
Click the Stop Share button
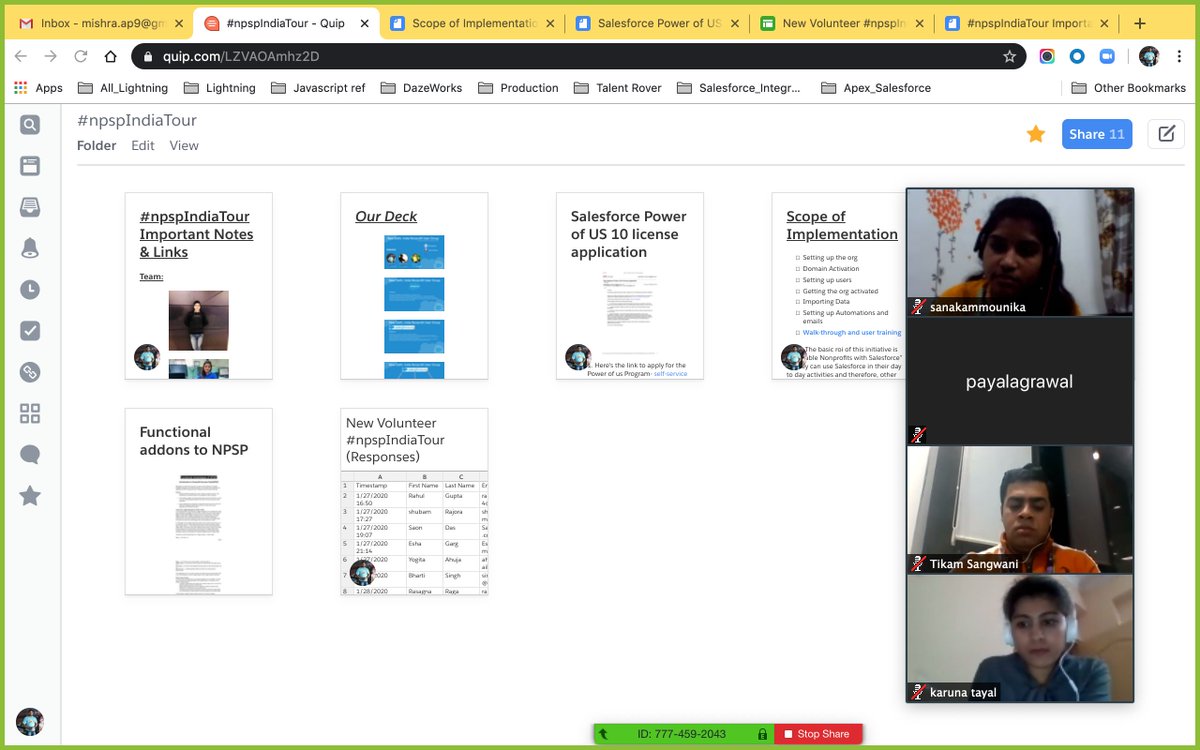[x=816, y=734]
